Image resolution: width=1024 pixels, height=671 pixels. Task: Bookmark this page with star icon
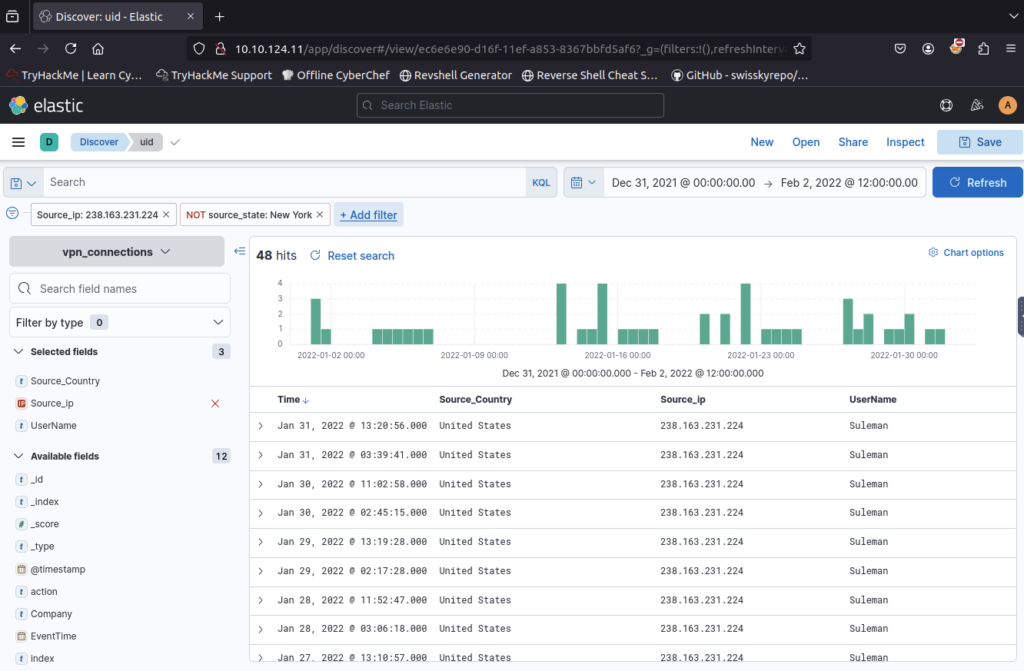pyautogui.click(x=799, y=48)
